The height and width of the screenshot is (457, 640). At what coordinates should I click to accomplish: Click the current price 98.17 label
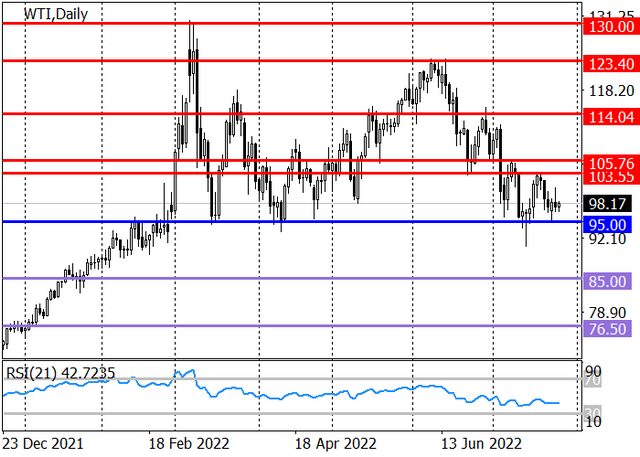pyautogui.click(x=607, y=204)
